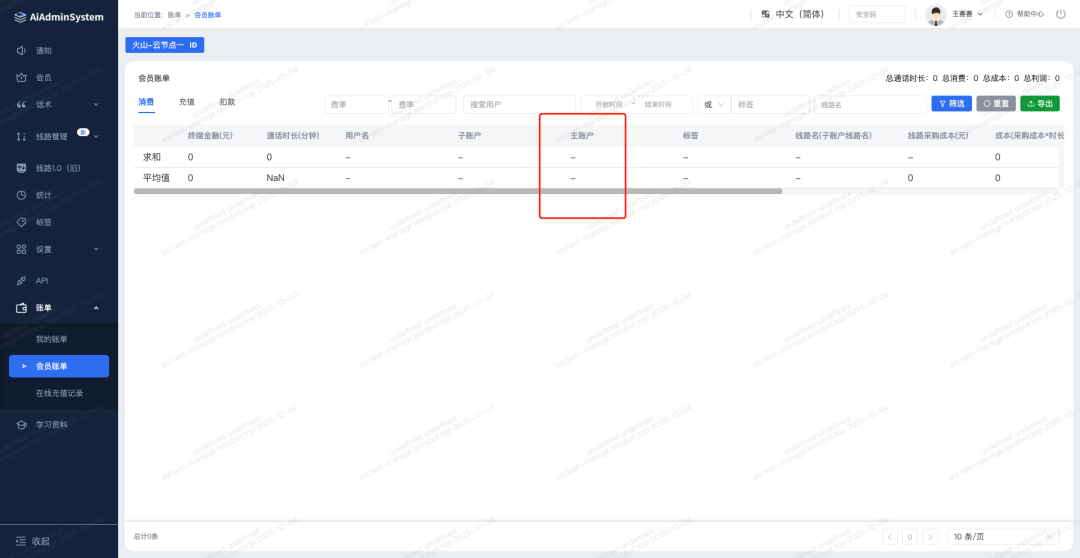Open the 10 条/页 page size dropdown
The height and width of the screenshot is (558, 1080).
pyautogui.click(x=1003, y=537)
